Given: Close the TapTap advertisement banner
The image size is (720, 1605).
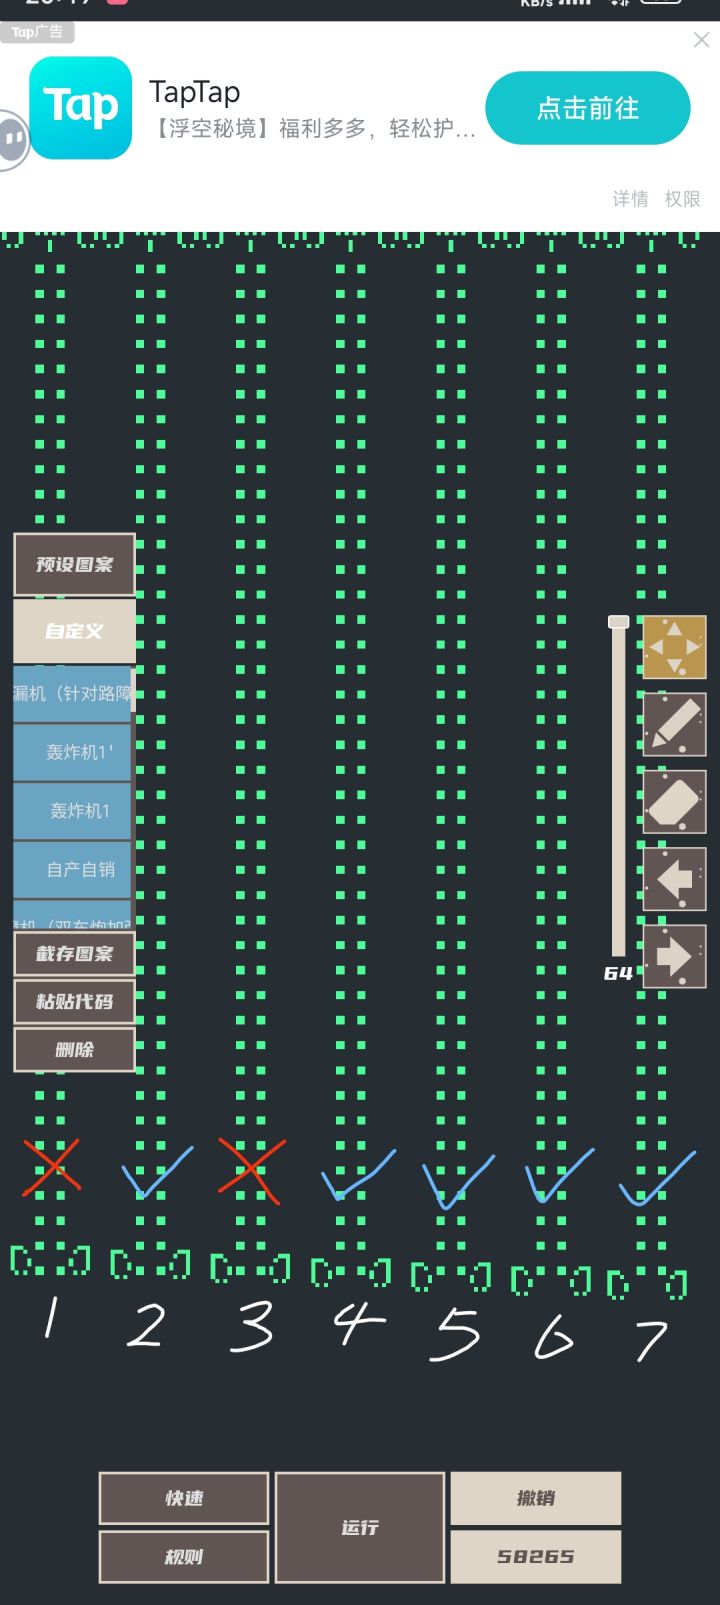Looking at the screenshot, I should pyautogui.click(x=701, y=40).
